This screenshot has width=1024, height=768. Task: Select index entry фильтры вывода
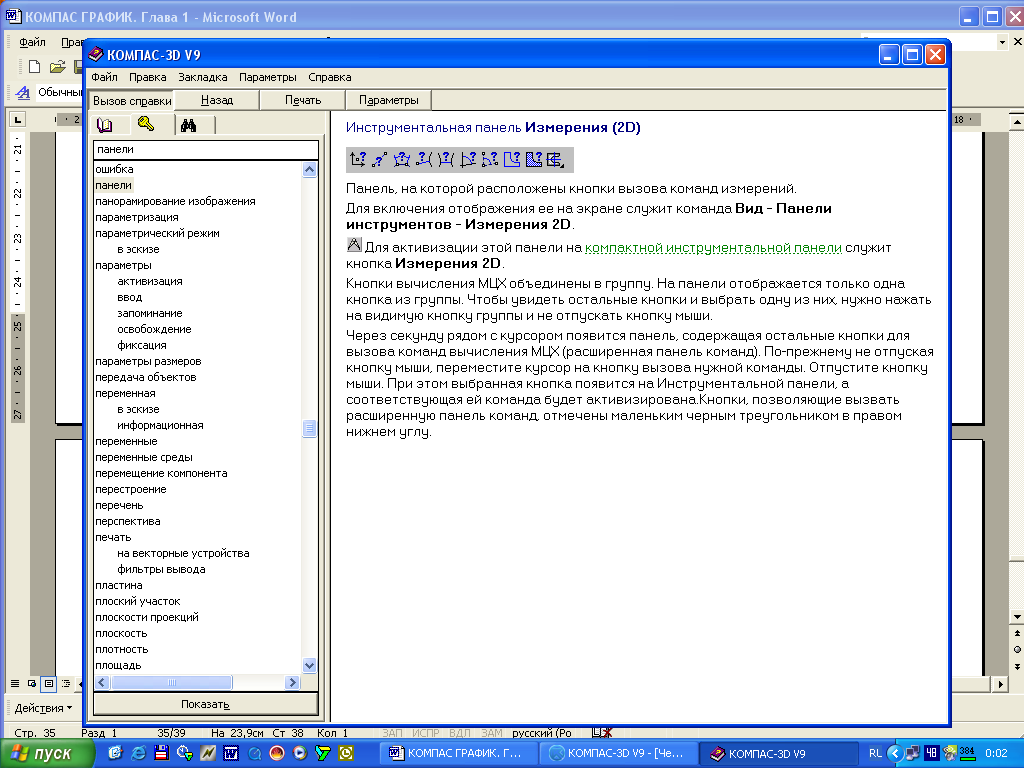[161, 569]
